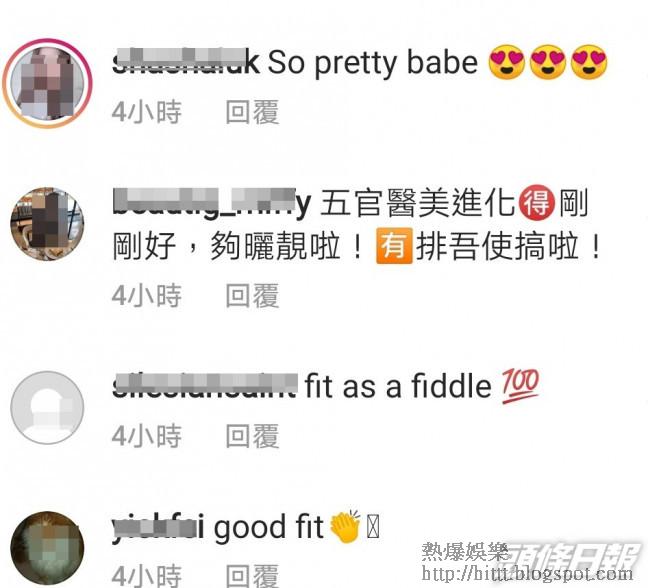Viewport: 648px width, 588px height.
Task: Click the last heart-eyes emoji
Action: tap(589, 62)
